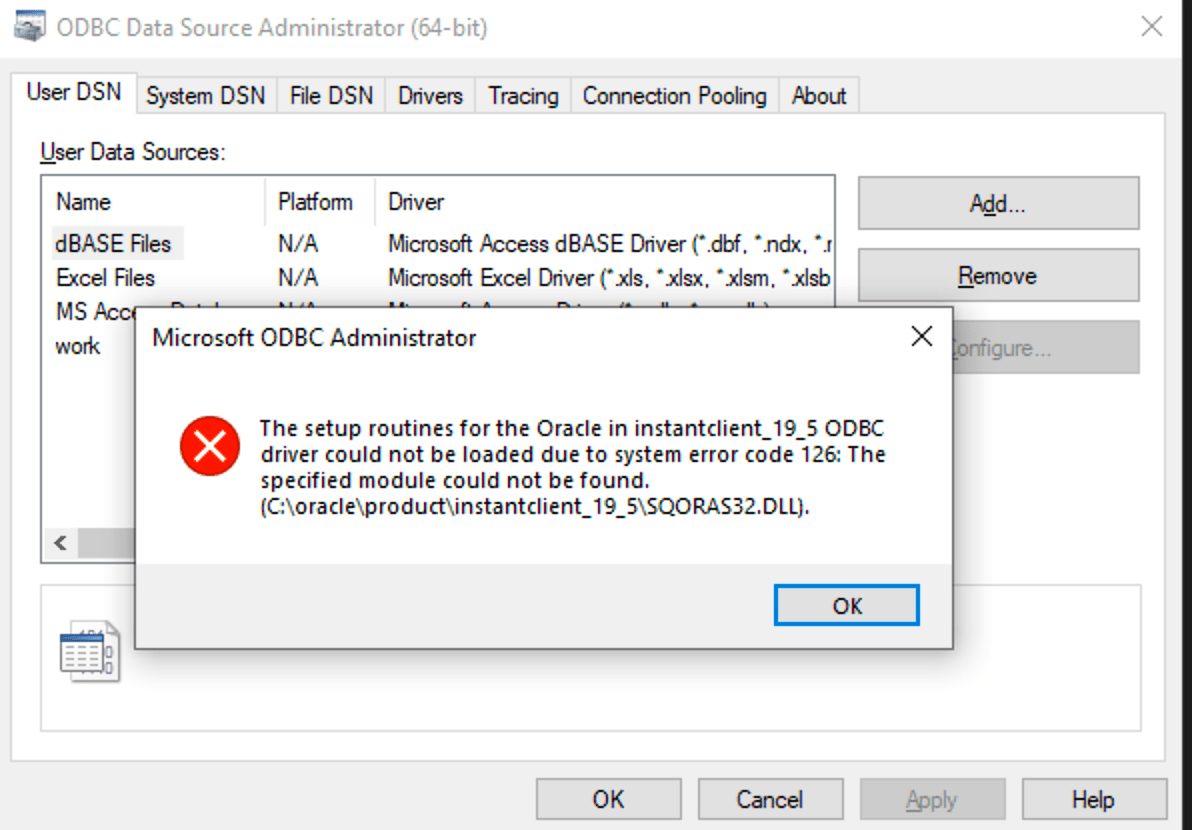Click the left scroll arrow of the list
Screen dimensions: 1192x830
point(59,544)
